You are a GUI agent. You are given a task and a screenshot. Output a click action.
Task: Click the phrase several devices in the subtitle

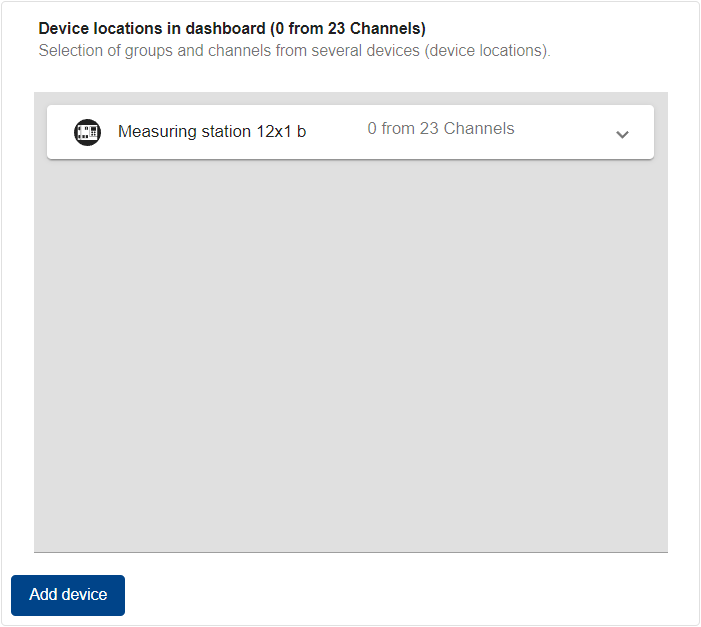click(x=372, y=50)
